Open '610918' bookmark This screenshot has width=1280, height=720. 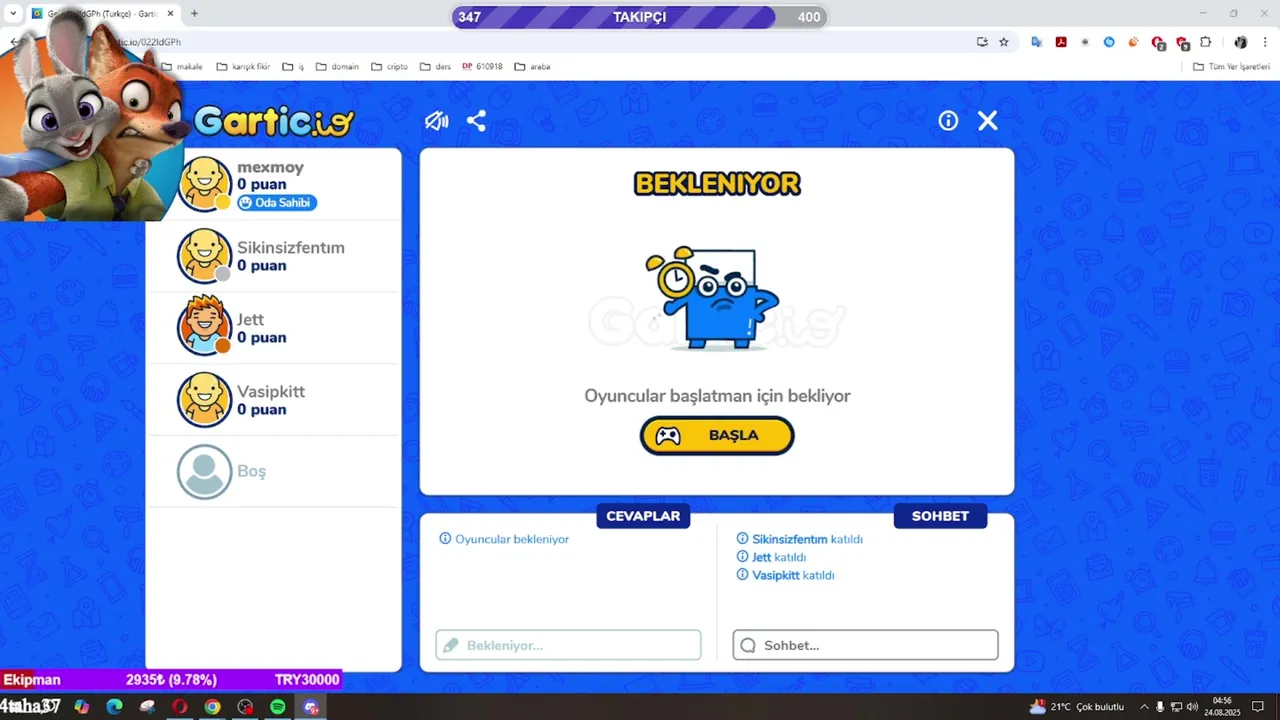(x=482, y=67)
